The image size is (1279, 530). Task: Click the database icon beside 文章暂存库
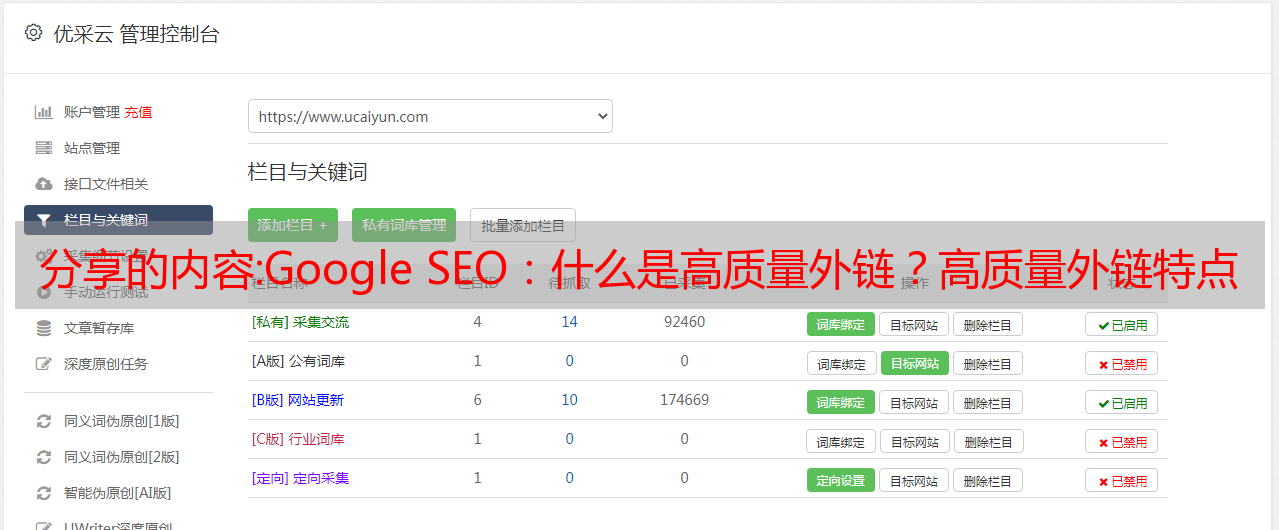click(44, 328)
